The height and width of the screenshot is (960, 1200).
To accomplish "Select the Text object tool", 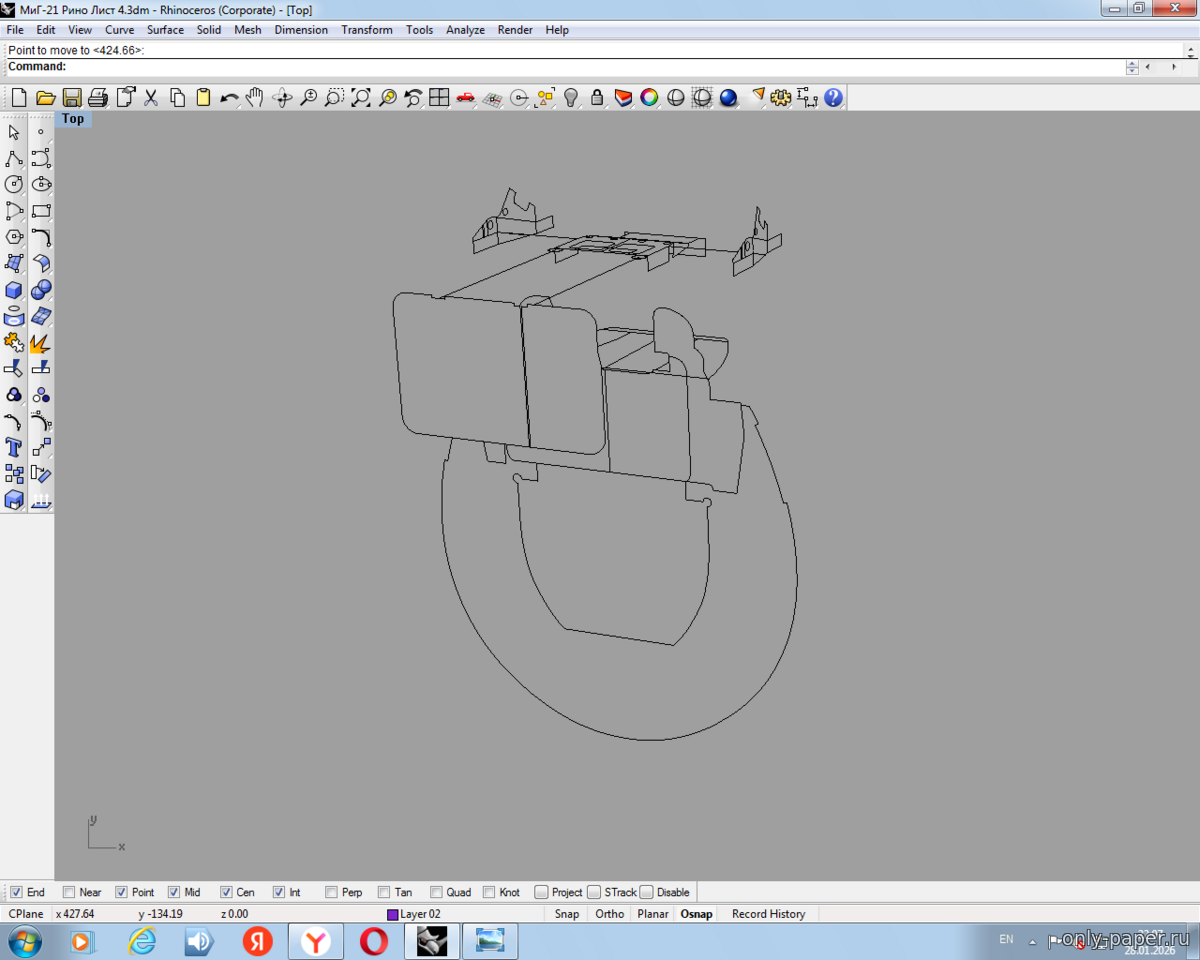I will 14,447.
